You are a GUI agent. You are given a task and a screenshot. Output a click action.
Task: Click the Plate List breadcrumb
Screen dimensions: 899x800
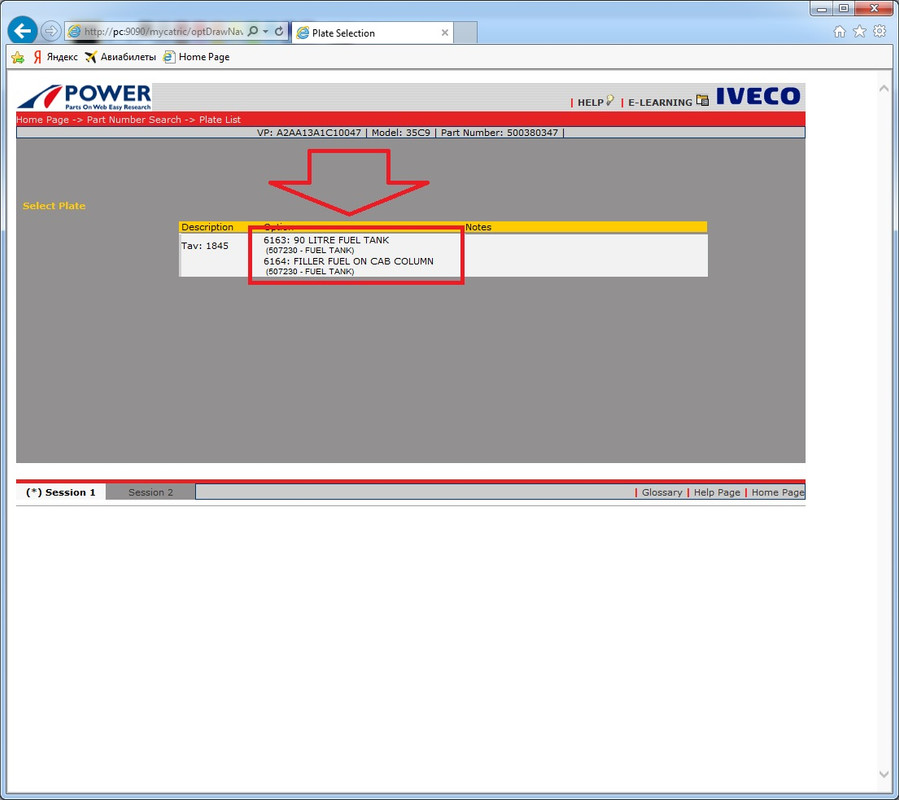pyautogui.click(x=220, y=119)
